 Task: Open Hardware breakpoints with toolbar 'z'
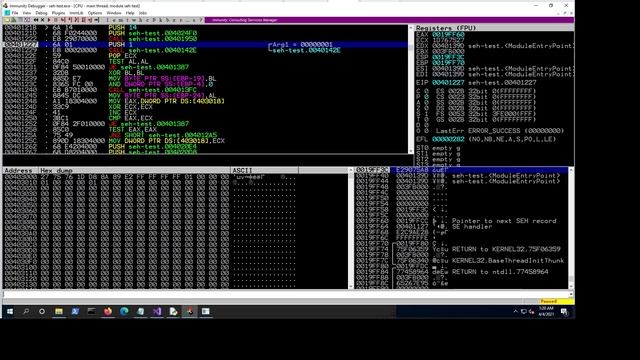tap(174, 20)
